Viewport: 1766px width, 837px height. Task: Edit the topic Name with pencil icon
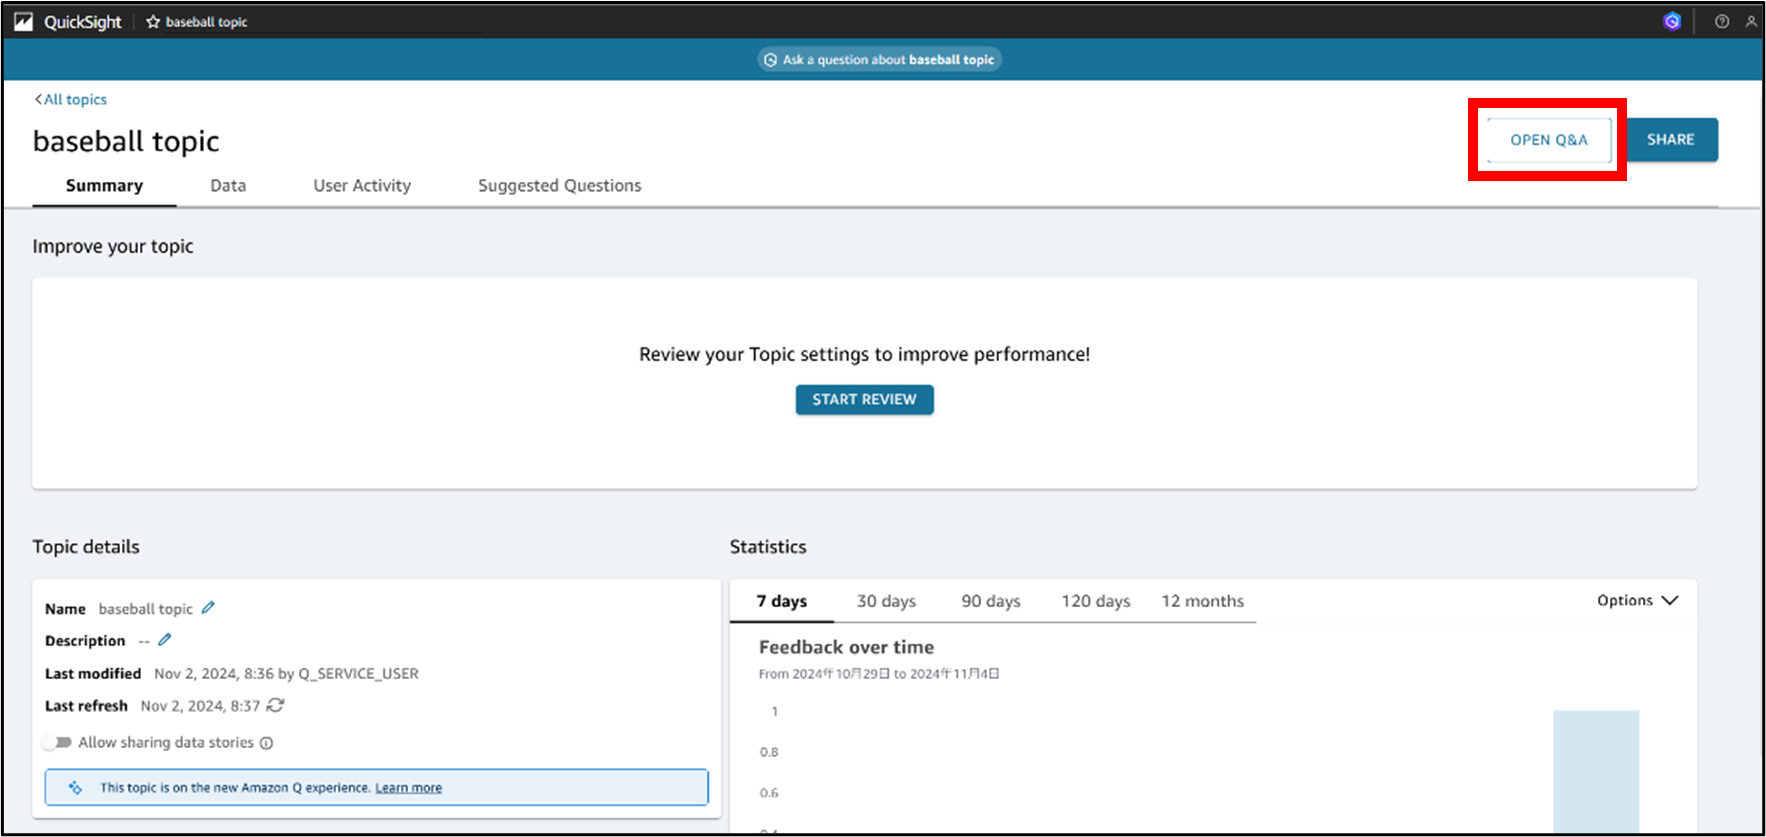point(208,608)
